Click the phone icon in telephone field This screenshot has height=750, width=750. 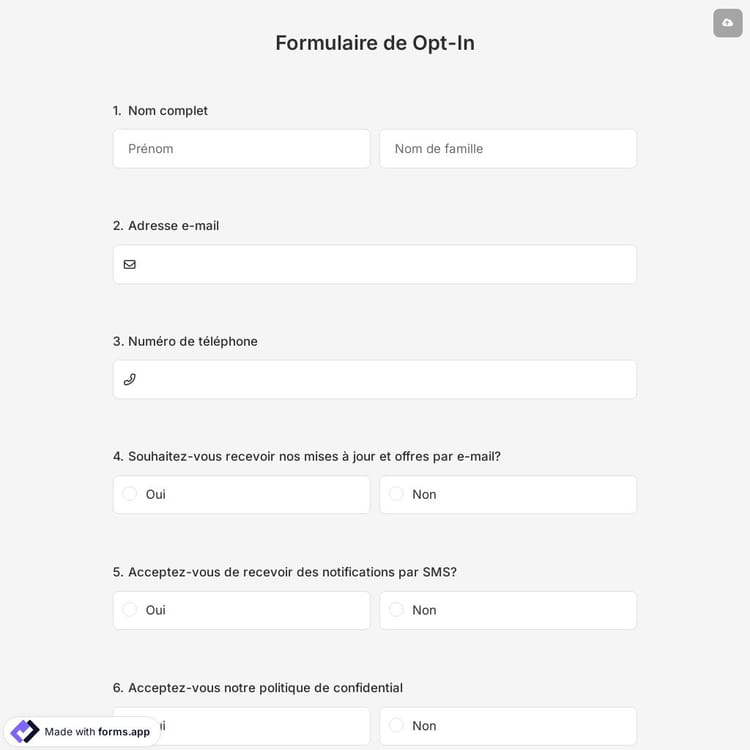coord(130,379)
